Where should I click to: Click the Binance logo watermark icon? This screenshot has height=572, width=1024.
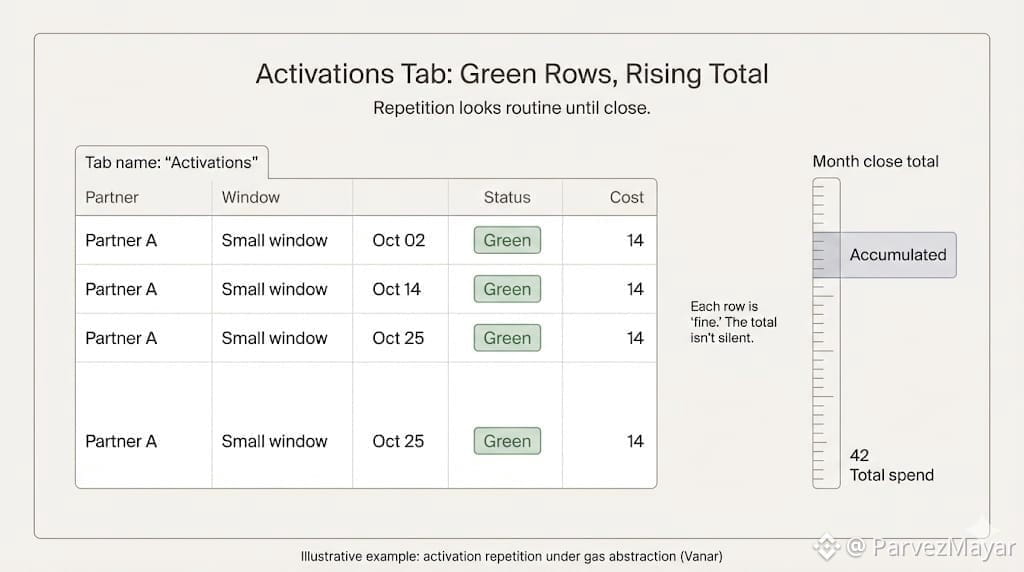point(825,547)
